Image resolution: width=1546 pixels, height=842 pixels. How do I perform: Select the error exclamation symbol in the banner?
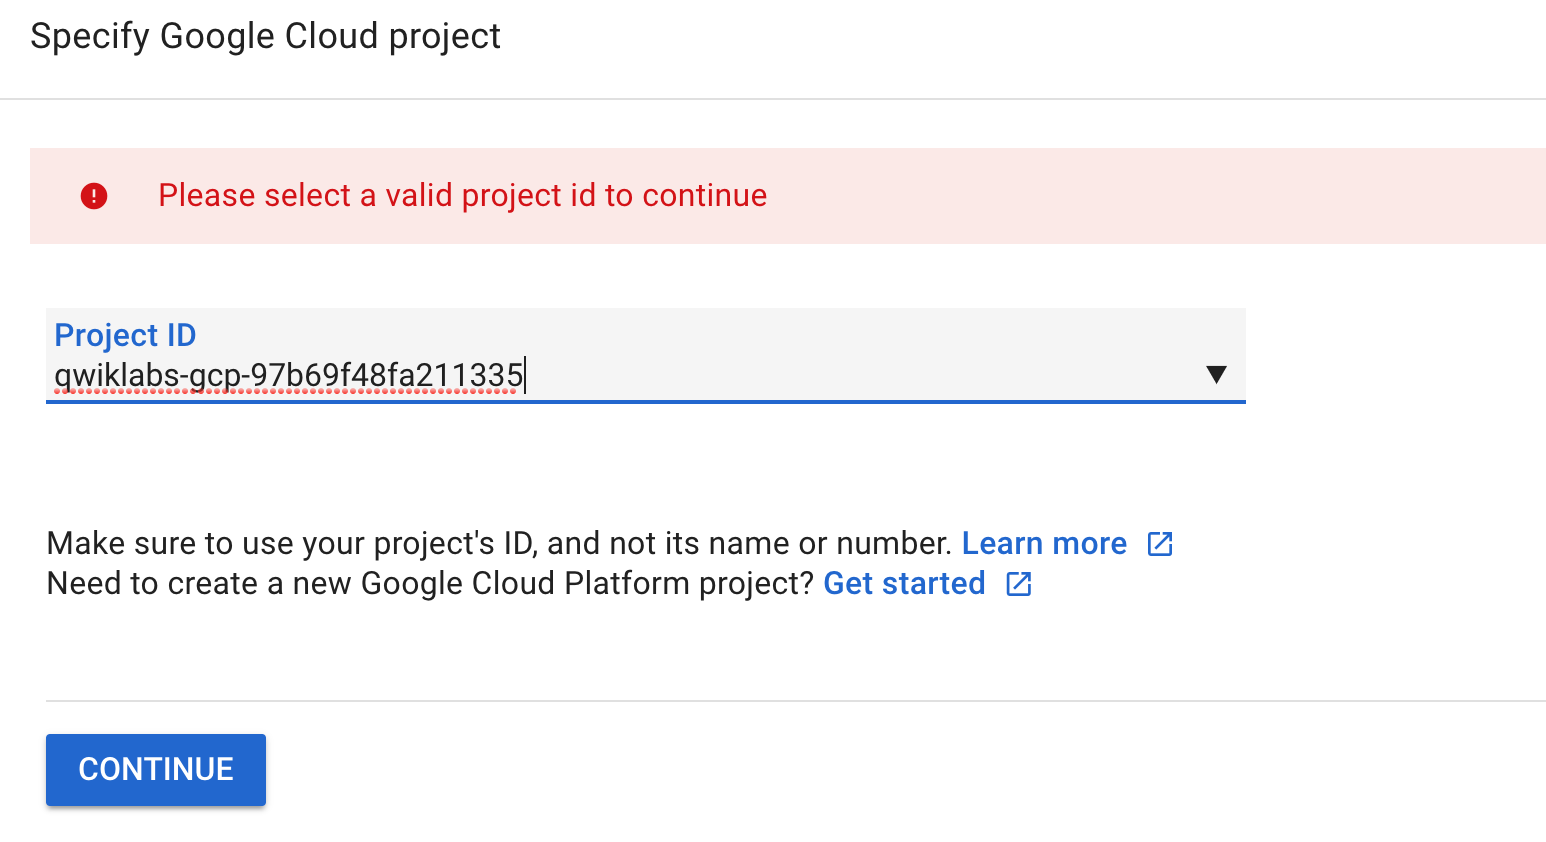94,196
